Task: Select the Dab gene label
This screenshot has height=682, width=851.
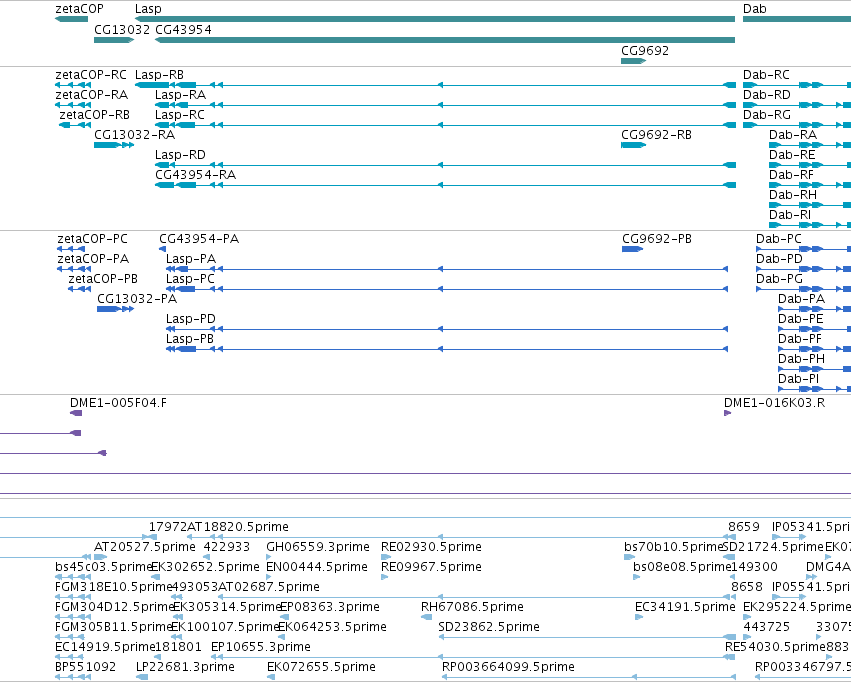Action: 754,9
